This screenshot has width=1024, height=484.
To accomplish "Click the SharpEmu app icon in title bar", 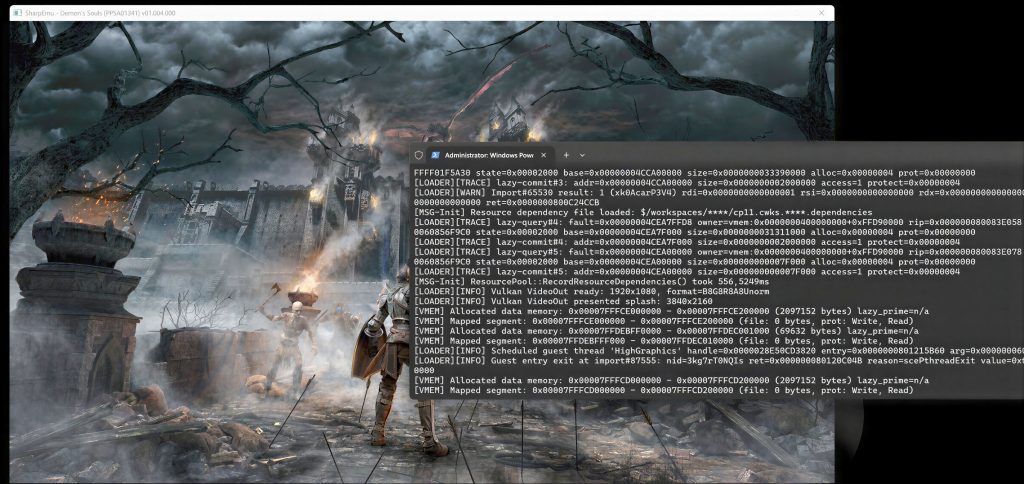I will tap(18, 13).
